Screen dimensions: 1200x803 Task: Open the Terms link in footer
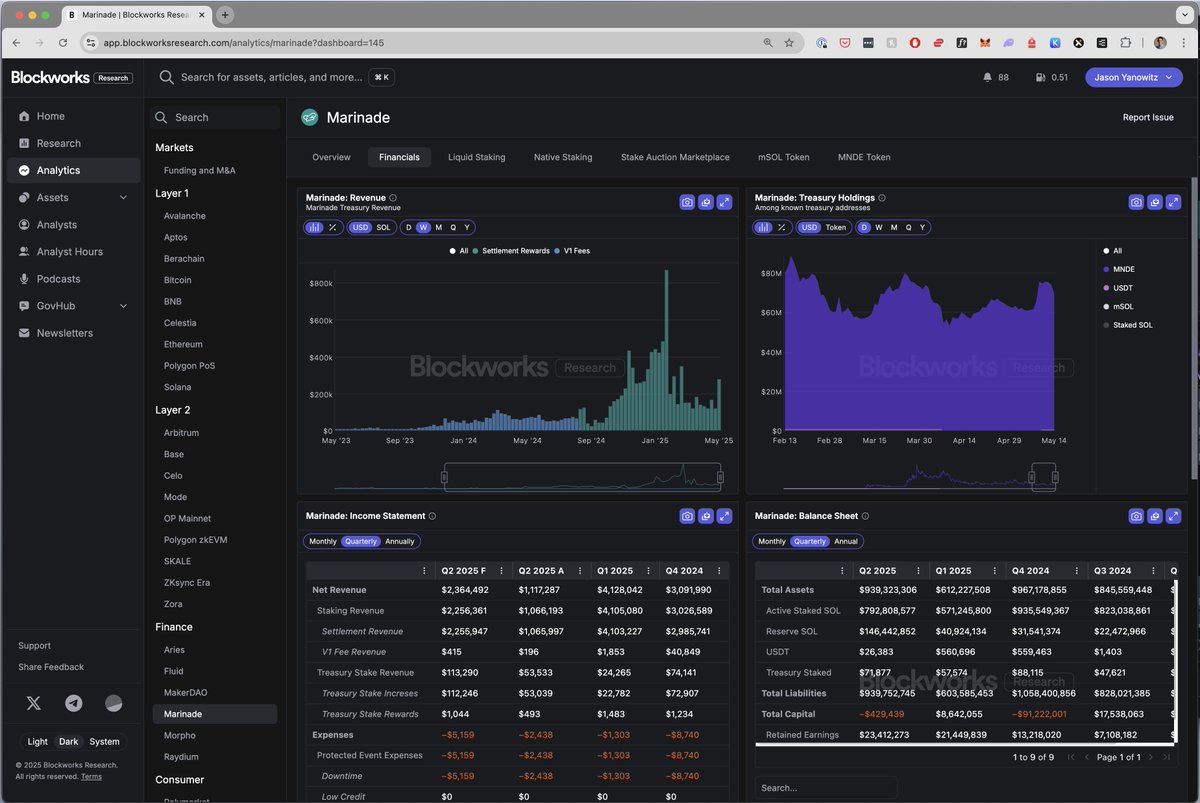[x=91, y=776]
